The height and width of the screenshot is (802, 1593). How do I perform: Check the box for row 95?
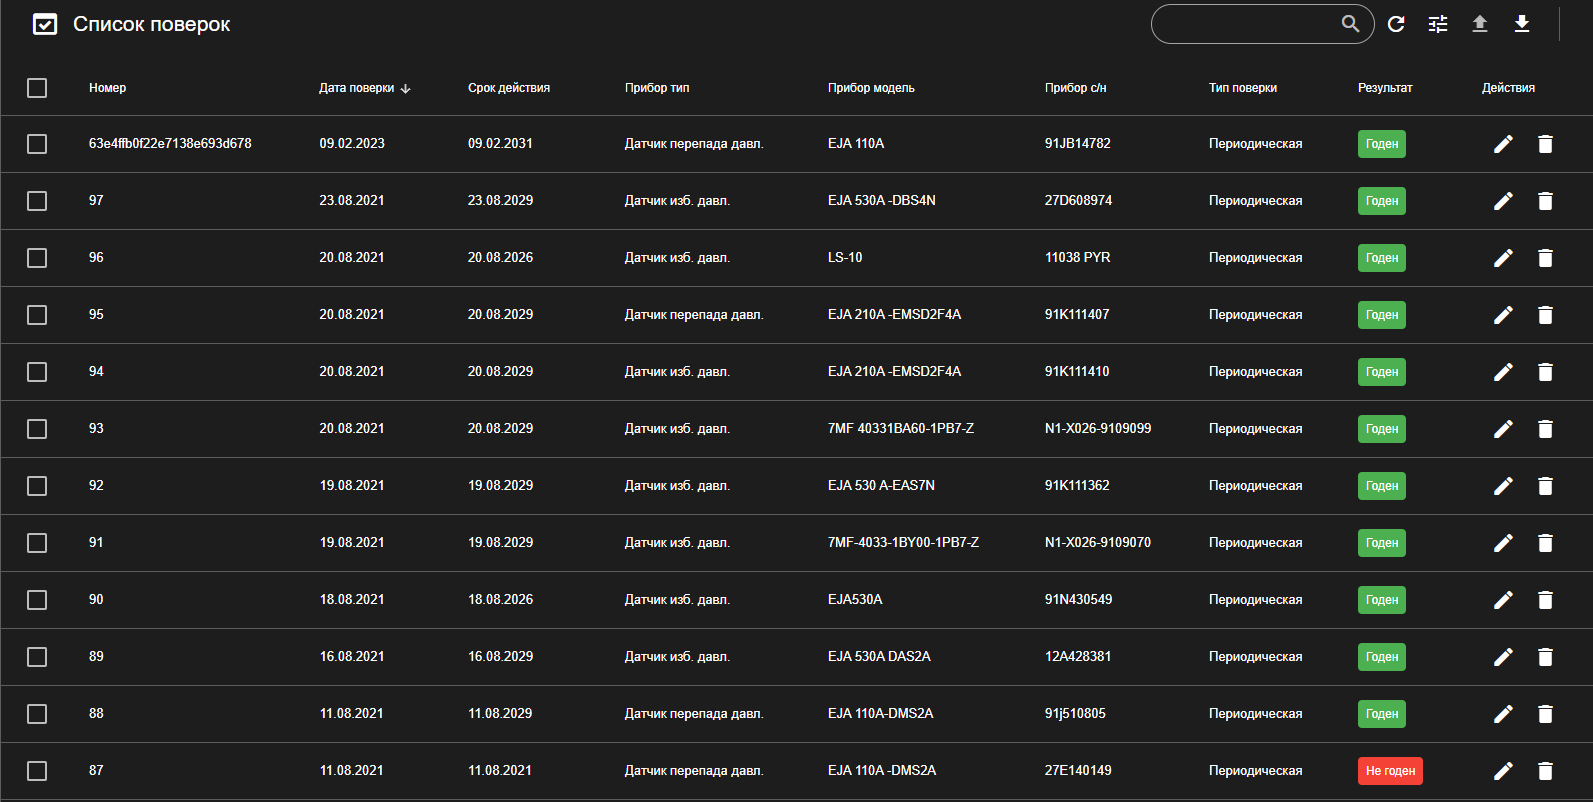coord(37,315)
